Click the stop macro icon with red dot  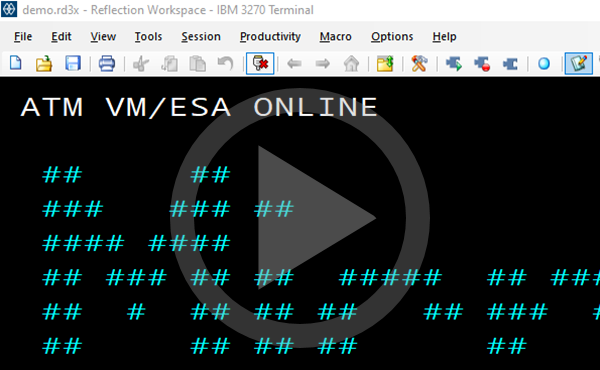click(482, 64)
